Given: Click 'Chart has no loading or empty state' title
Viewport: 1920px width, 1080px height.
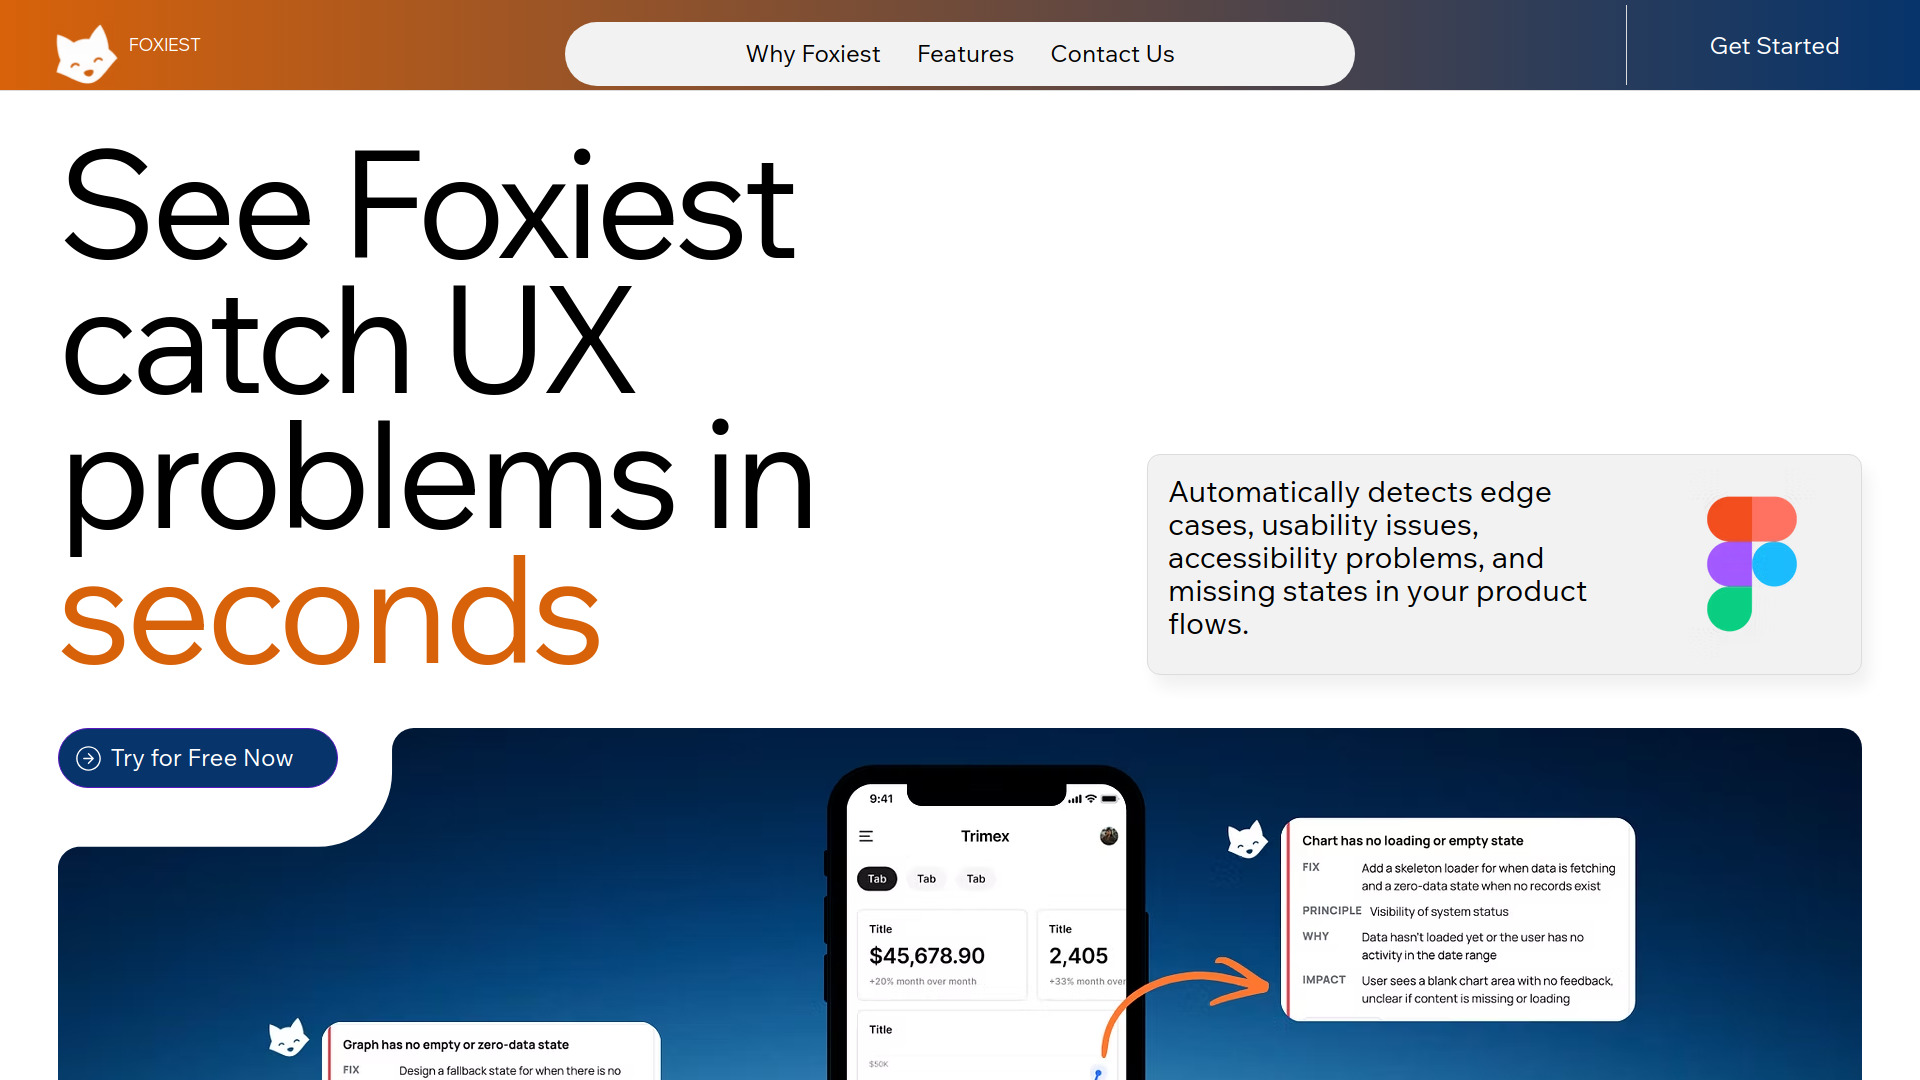Looking at the screenshot, I should pos(1412,841).
